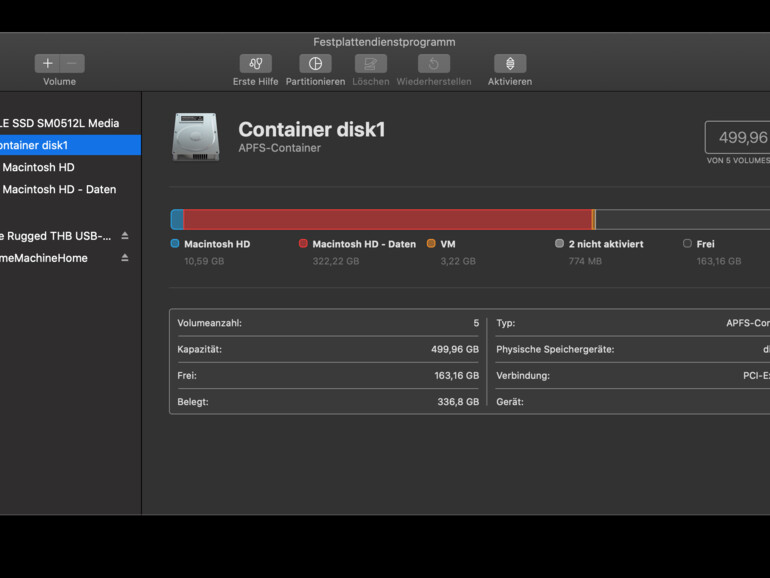770x578 pixels.
Task: Open the Partitionieren tool
Action: point(315,63)
